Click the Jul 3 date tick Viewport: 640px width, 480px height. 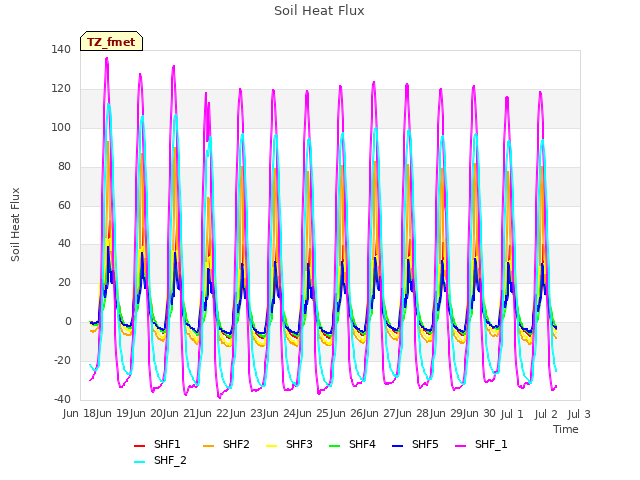(x=579, y=414)
